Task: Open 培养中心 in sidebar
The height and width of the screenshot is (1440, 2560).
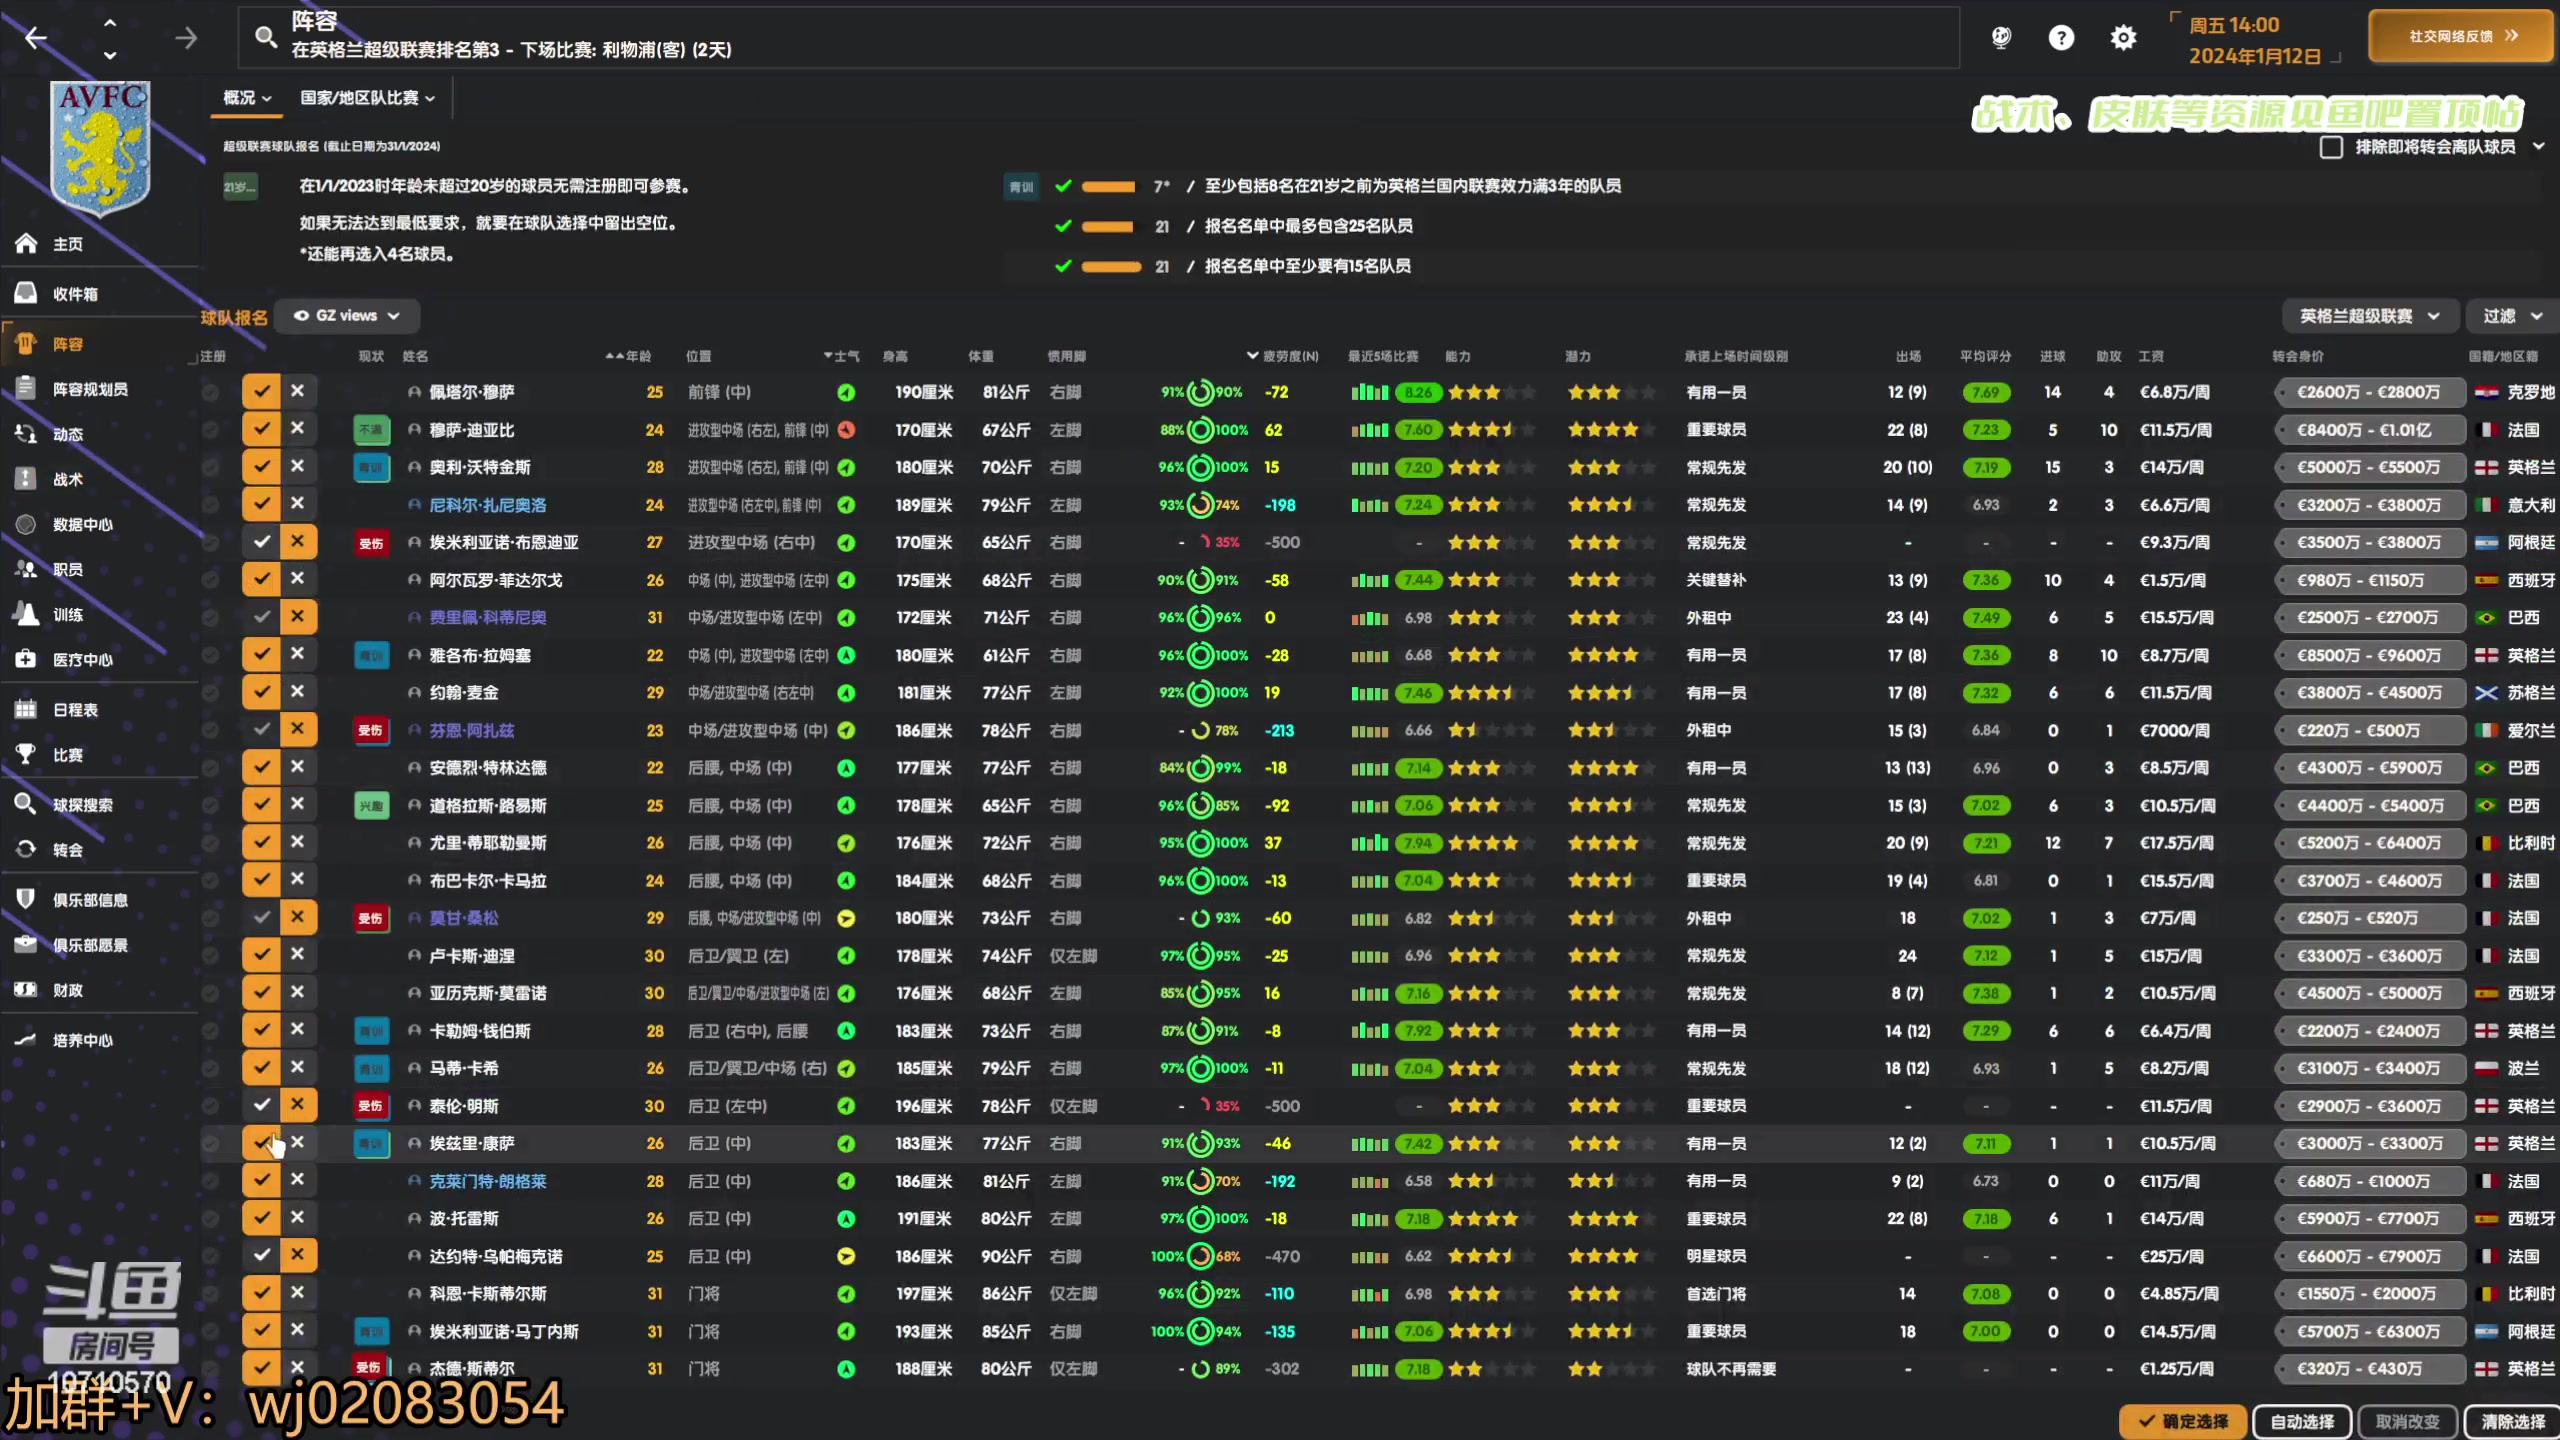Action: (x=82, y=1040)
